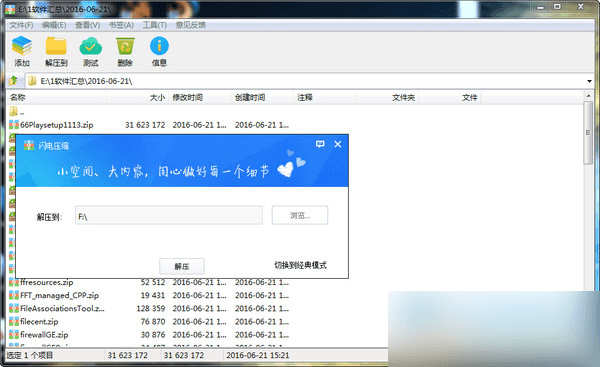Image resolution: width=600 pixels, height=367 pixels.
Task: Sort by the 修改时间 column header
Action: tap(188, 98)
